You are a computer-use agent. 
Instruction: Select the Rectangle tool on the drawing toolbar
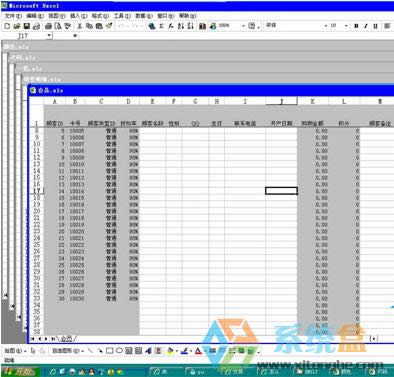pos(109,351)
